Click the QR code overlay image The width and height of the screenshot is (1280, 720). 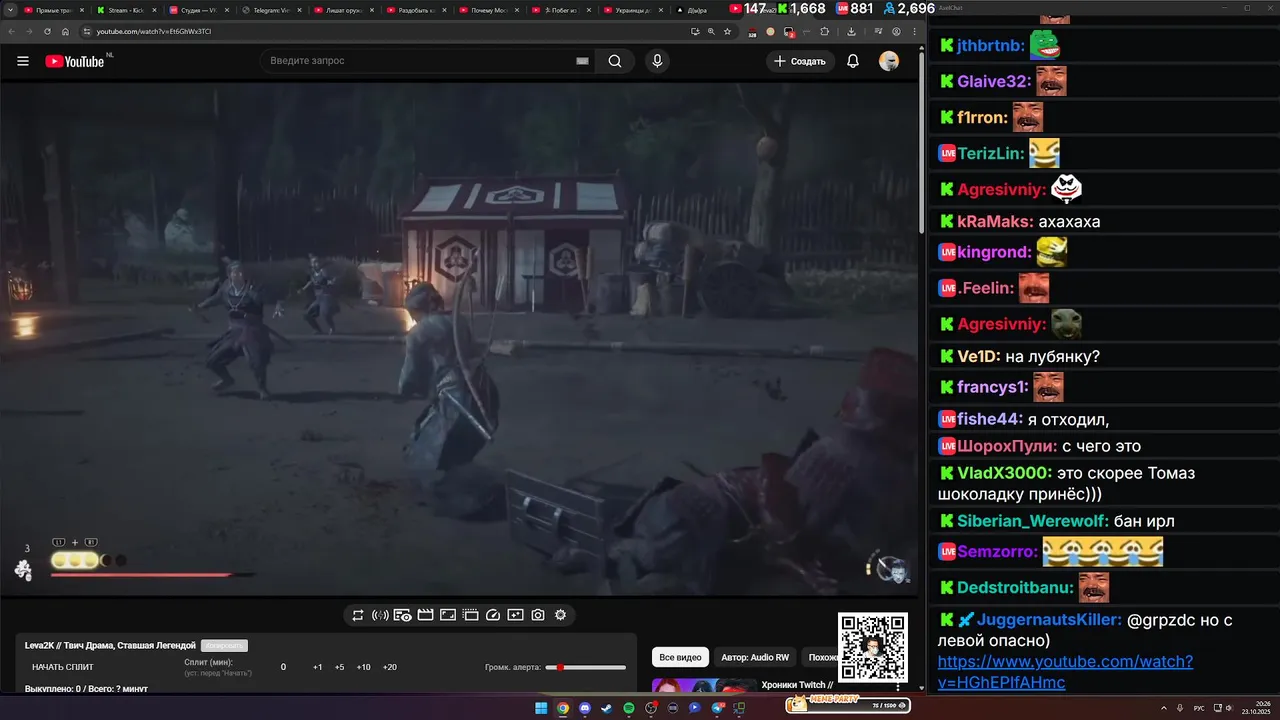[x=873, y=647]
